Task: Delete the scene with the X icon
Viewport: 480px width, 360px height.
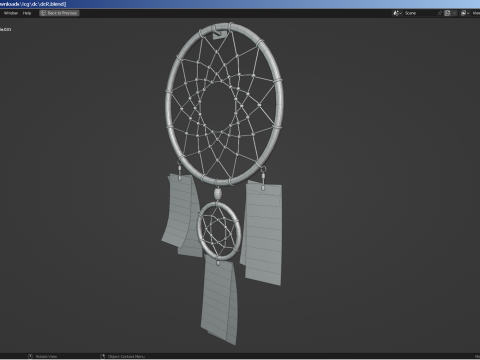Action: [x=454, y=13]
